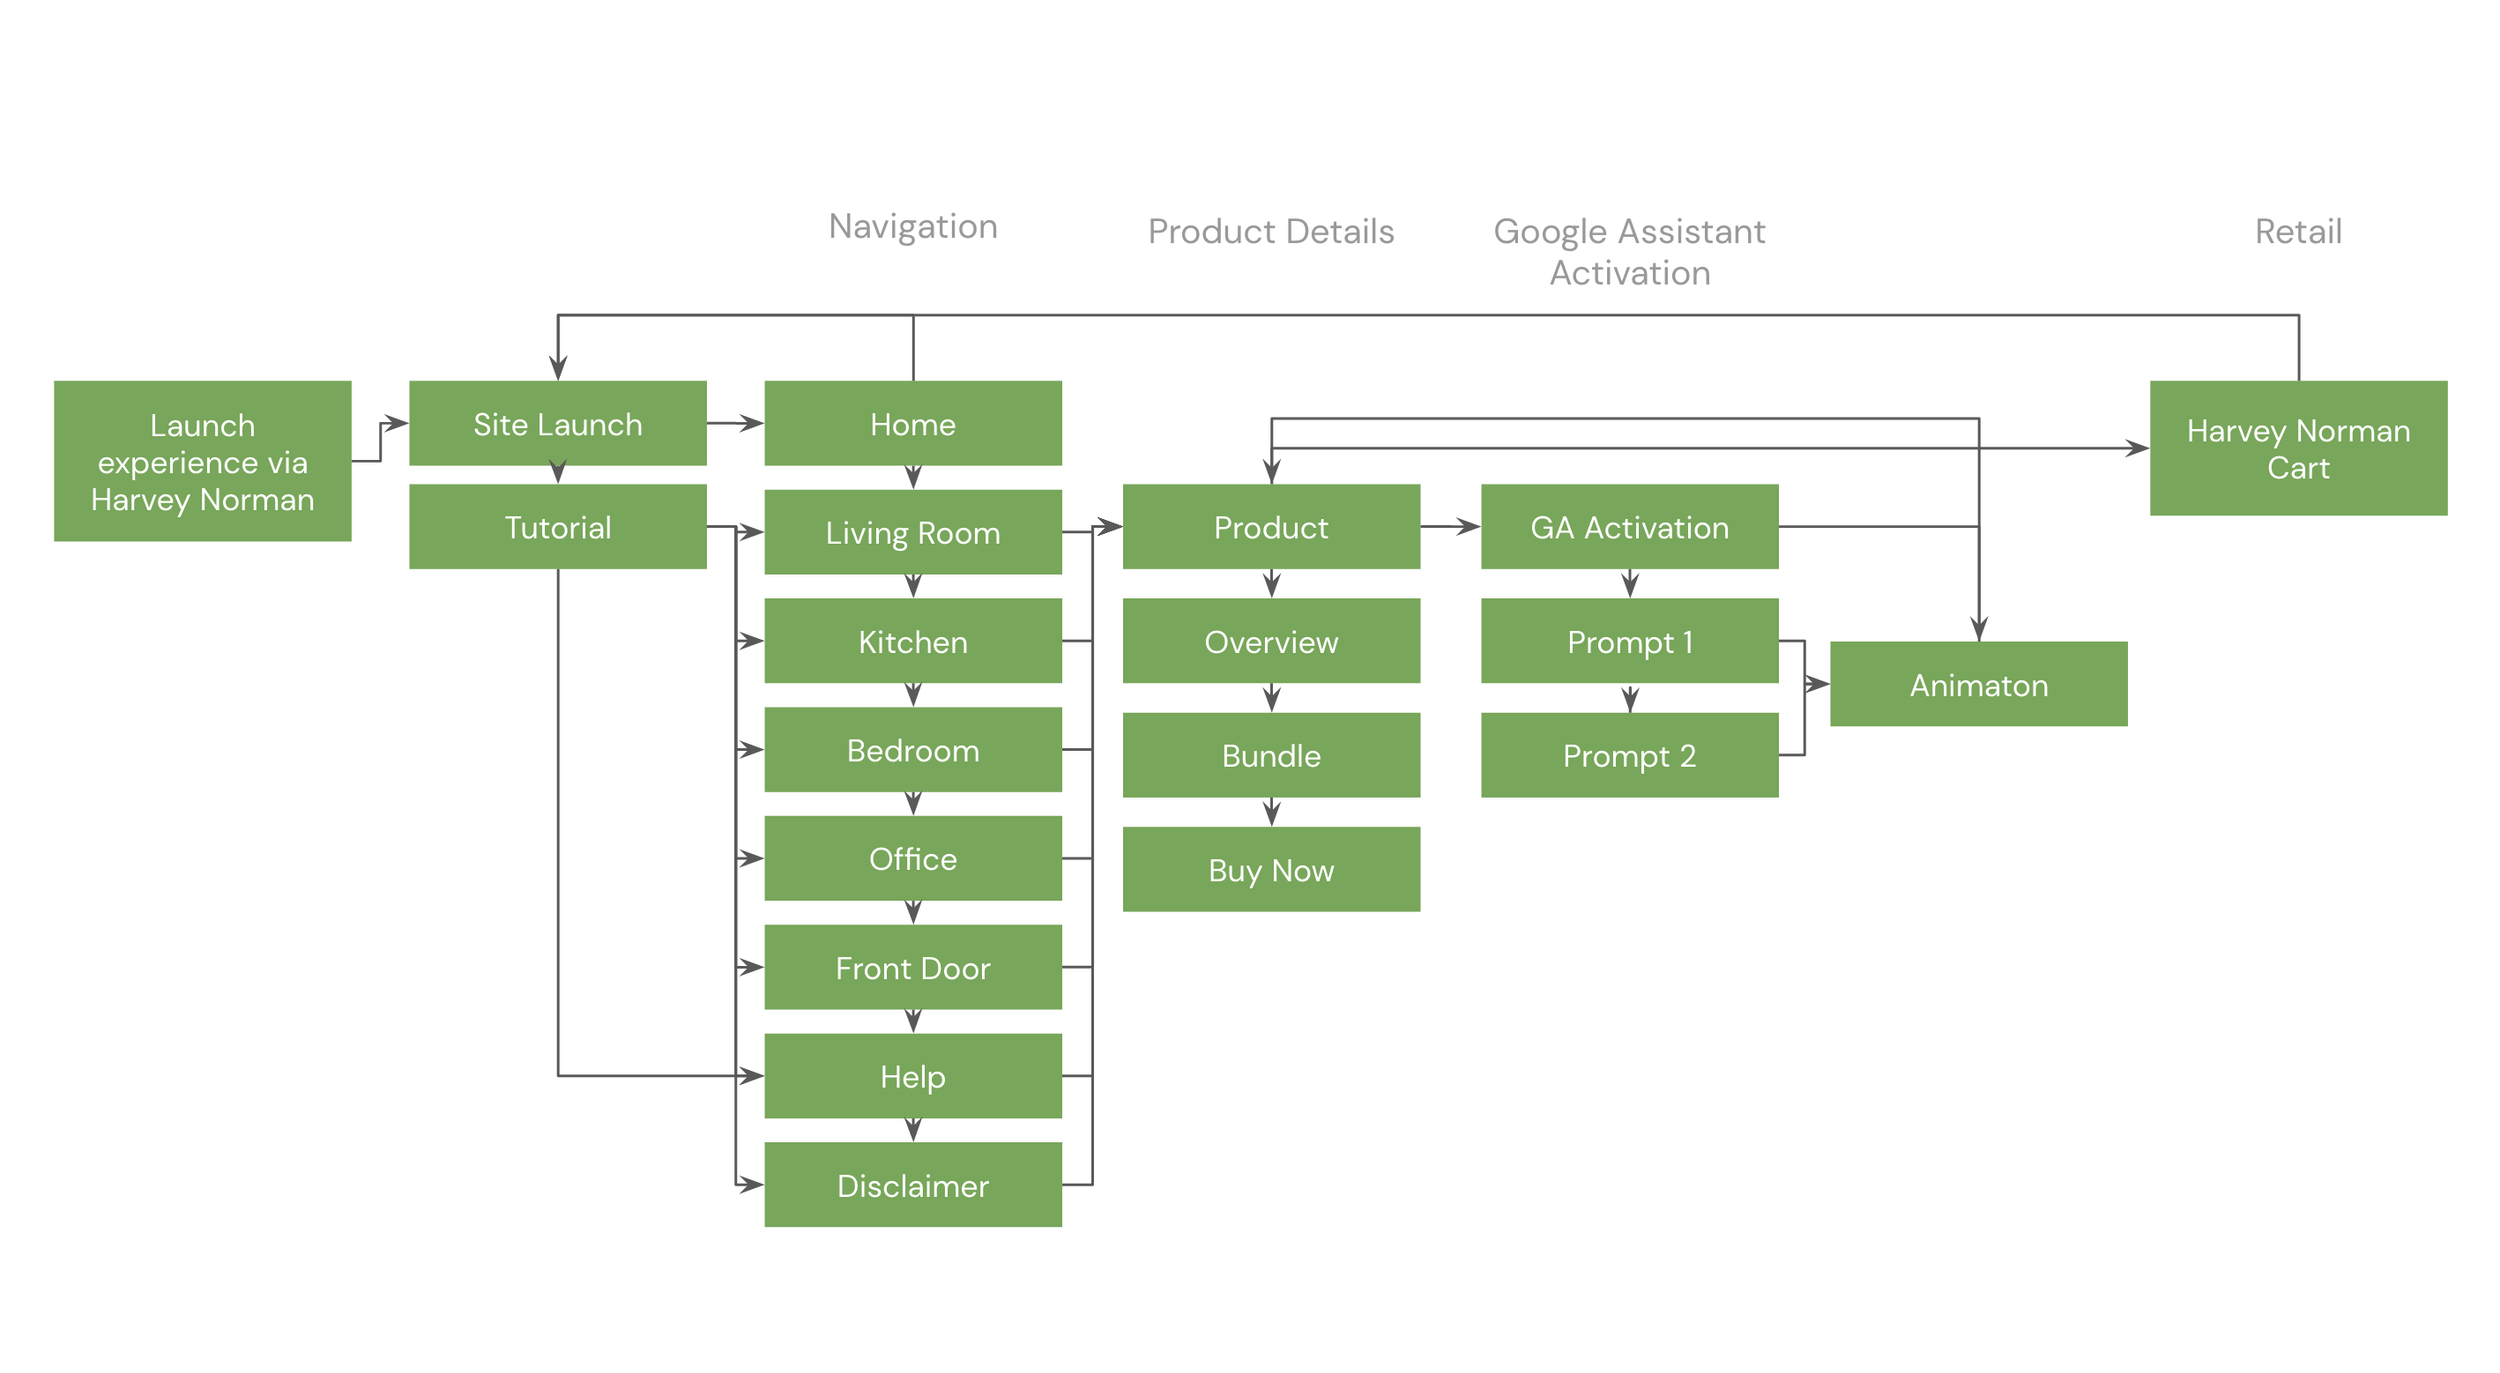Click the Site Launch box

pyautogui.click(x=557, y=423)
